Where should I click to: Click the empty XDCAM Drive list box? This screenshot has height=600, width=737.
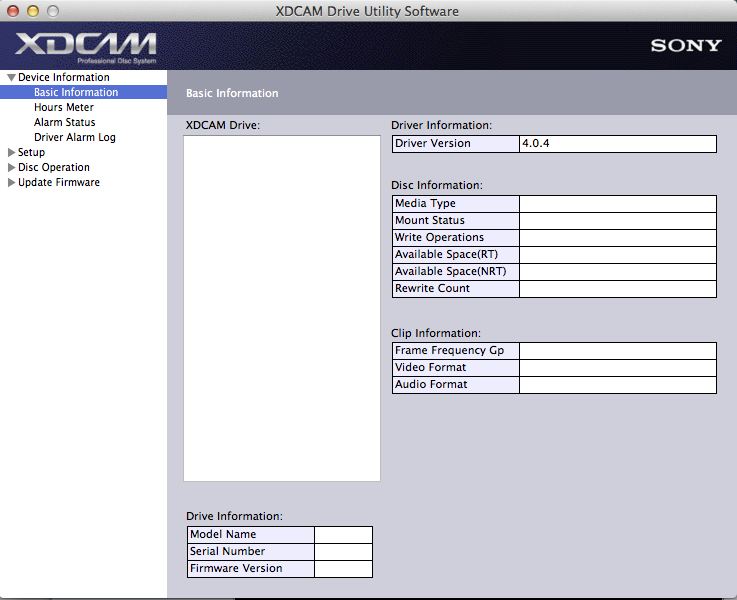point(282,308)
